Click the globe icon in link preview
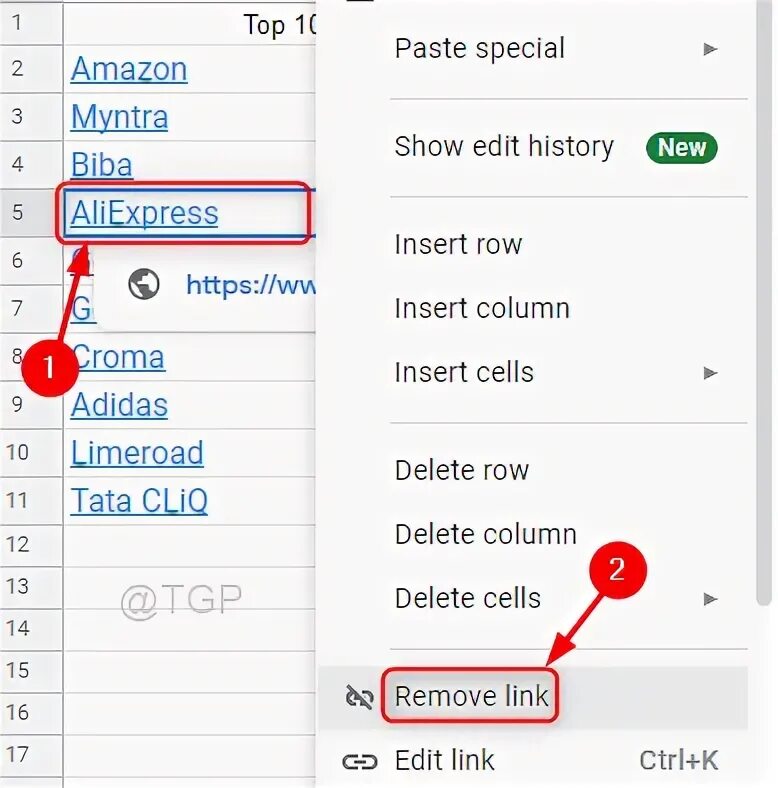 [144, 284]
